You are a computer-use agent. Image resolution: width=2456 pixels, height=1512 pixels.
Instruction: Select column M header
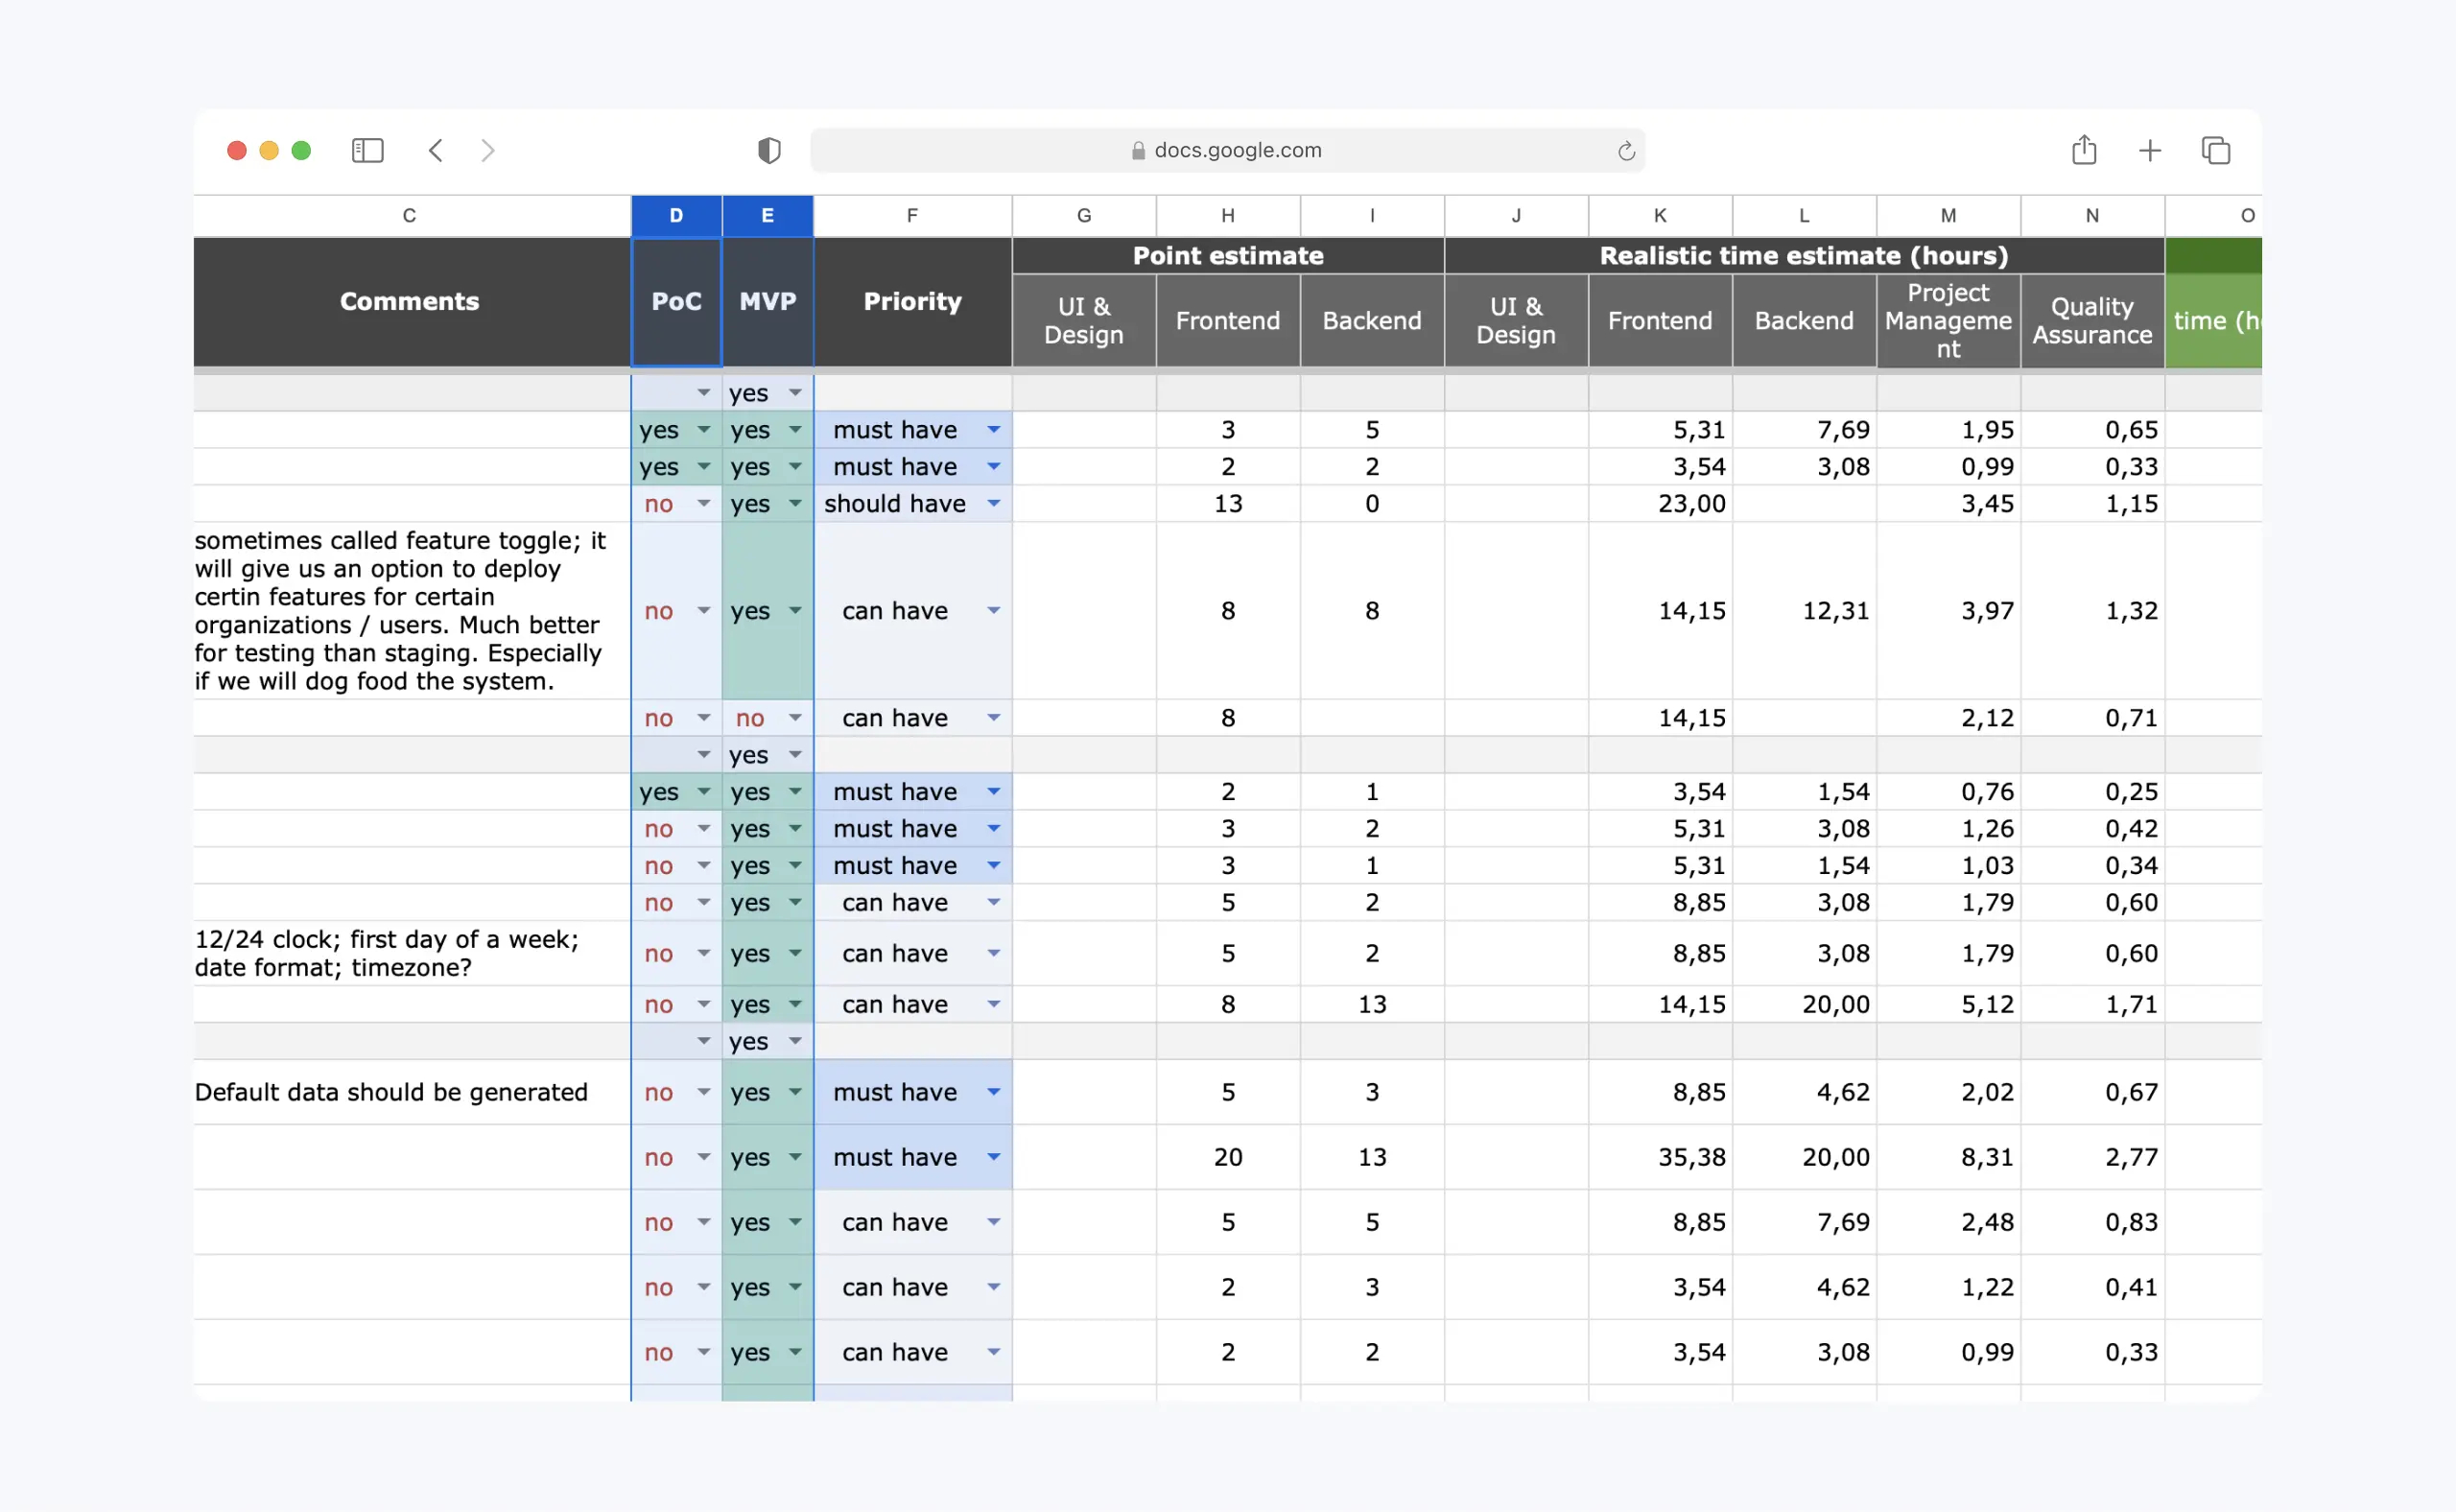pos(1948,215)
